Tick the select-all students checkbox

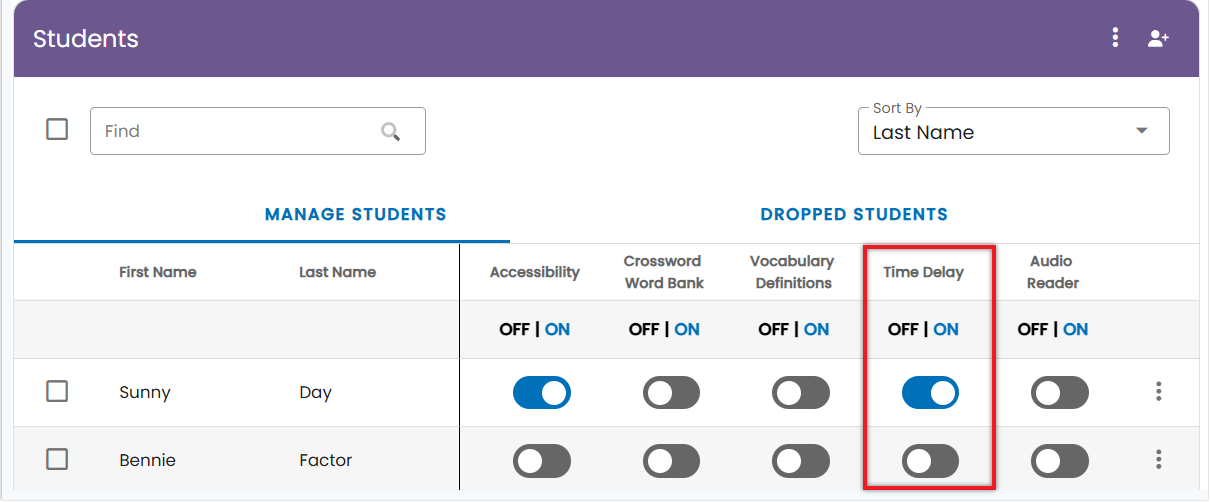click(x=57, y=130)
